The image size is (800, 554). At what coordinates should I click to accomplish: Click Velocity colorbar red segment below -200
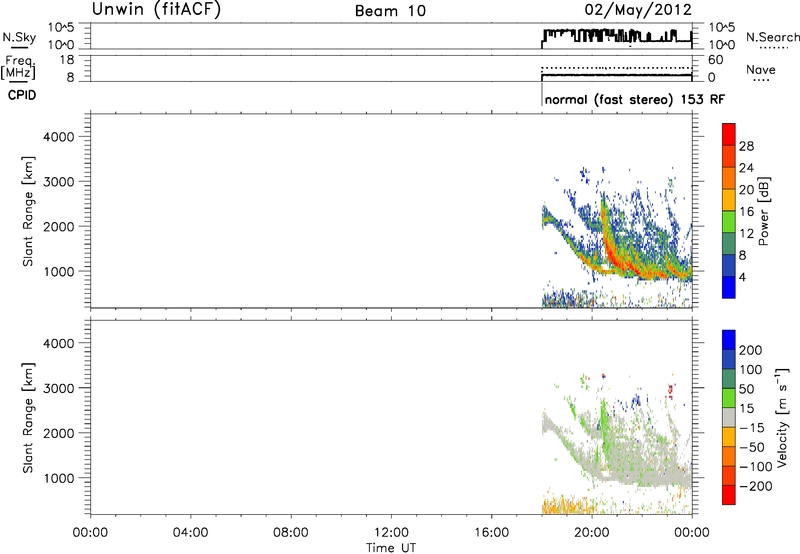pos(729,495)
